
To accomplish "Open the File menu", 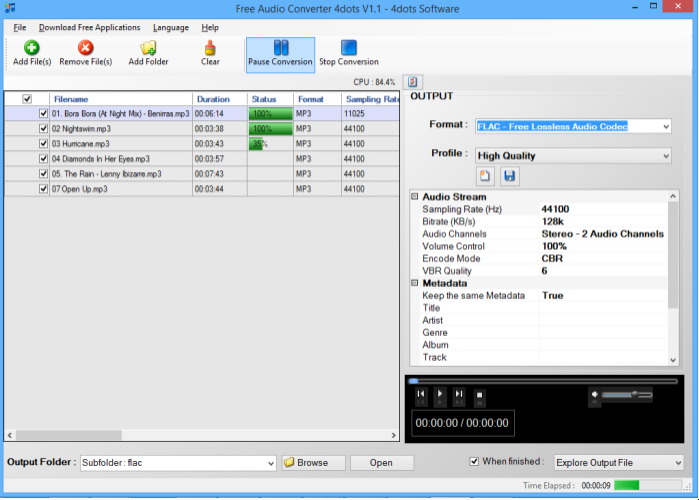I will 20,28.
